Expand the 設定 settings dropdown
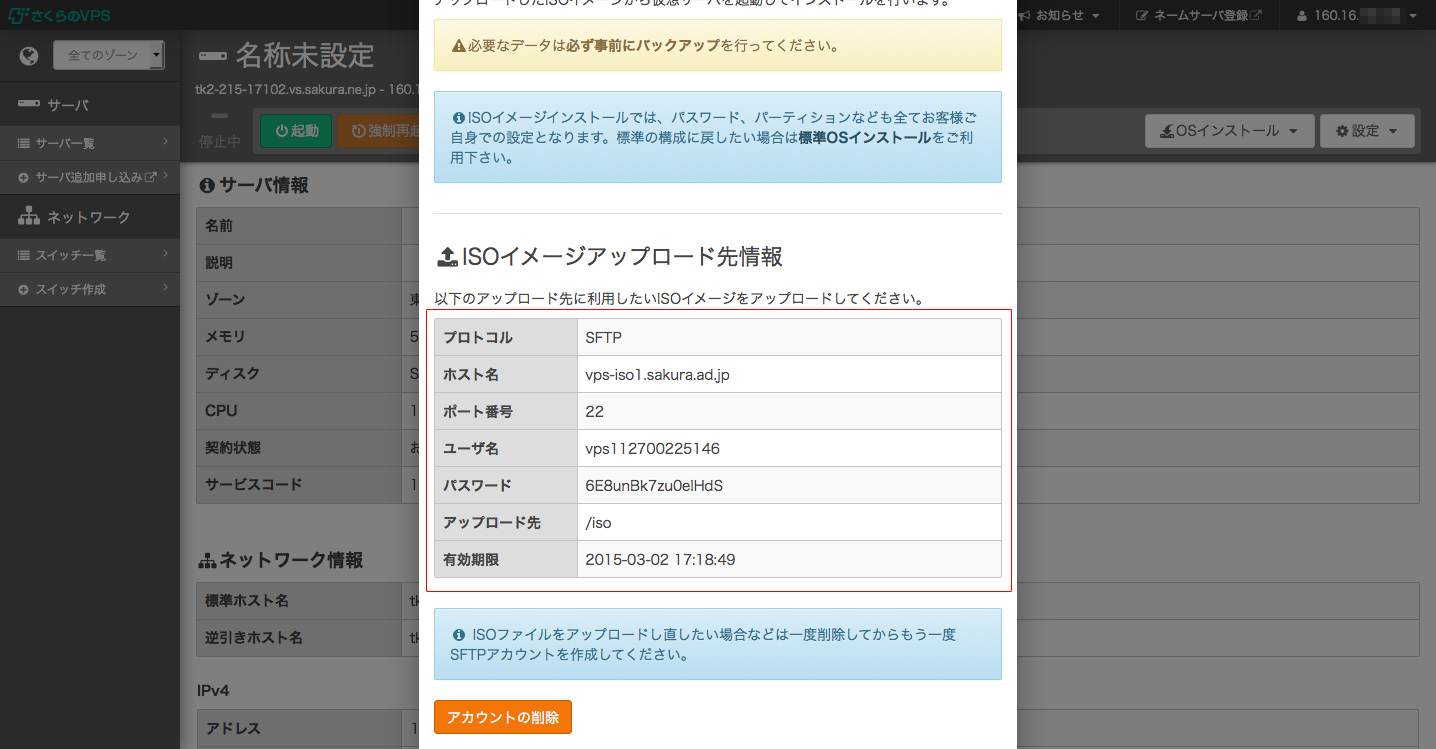 (x=1367, y=131)
